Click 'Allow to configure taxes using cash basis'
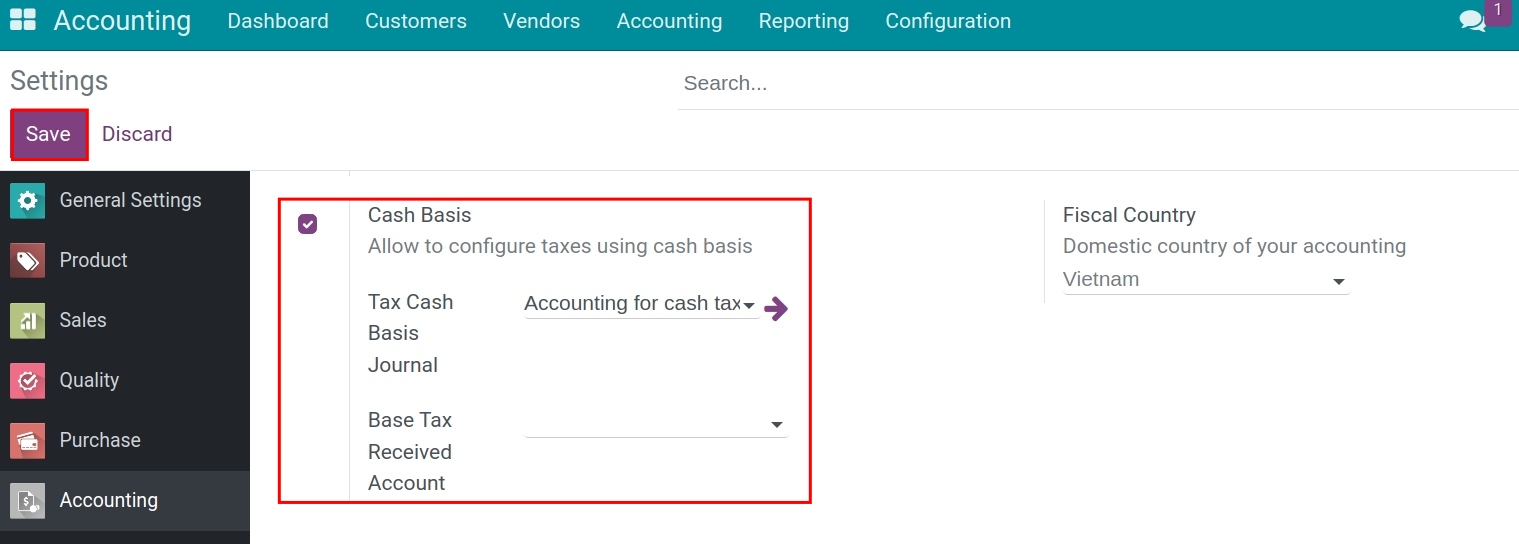This screenshot has width=1519, height=544. [x=560, y=246]
